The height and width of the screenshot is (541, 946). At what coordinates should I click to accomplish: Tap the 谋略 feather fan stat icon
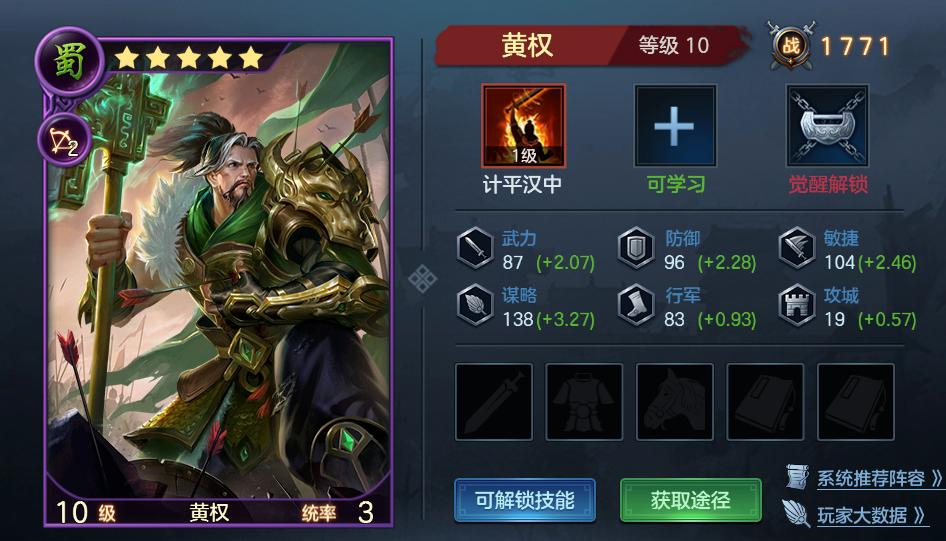pos(475,305)
